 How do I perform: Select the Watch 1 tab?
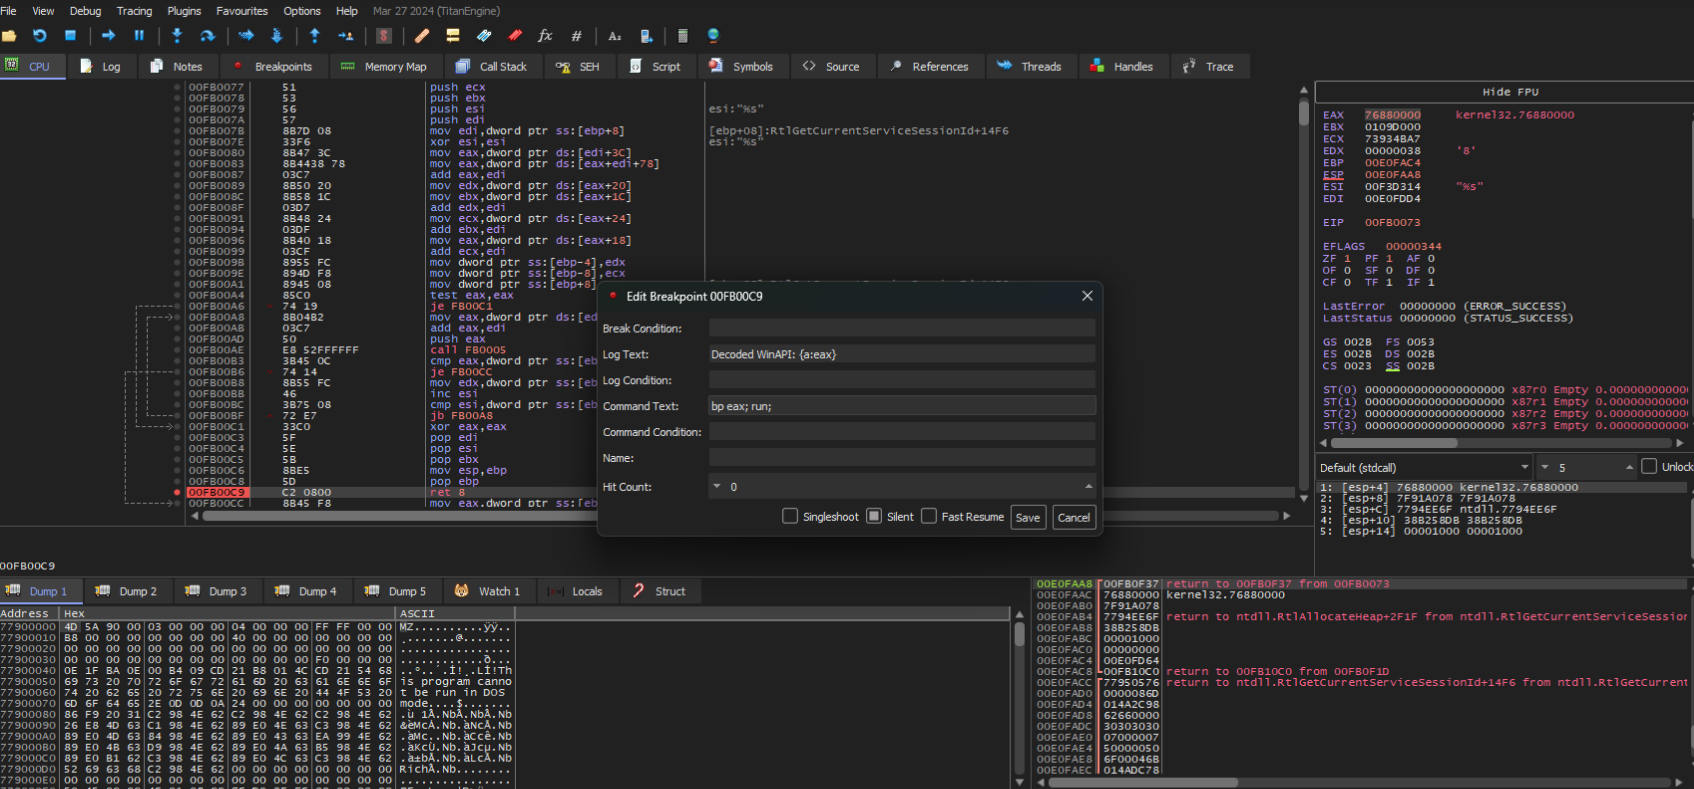click(487, 591)
